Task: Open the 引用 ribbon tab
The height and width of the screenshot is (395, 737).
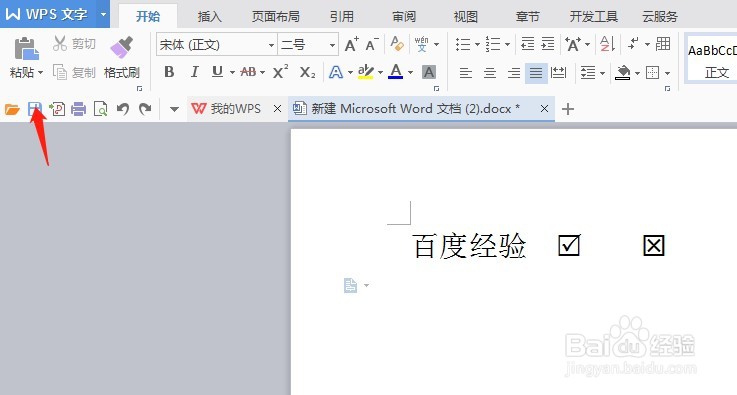Action: tap(342, 16)
